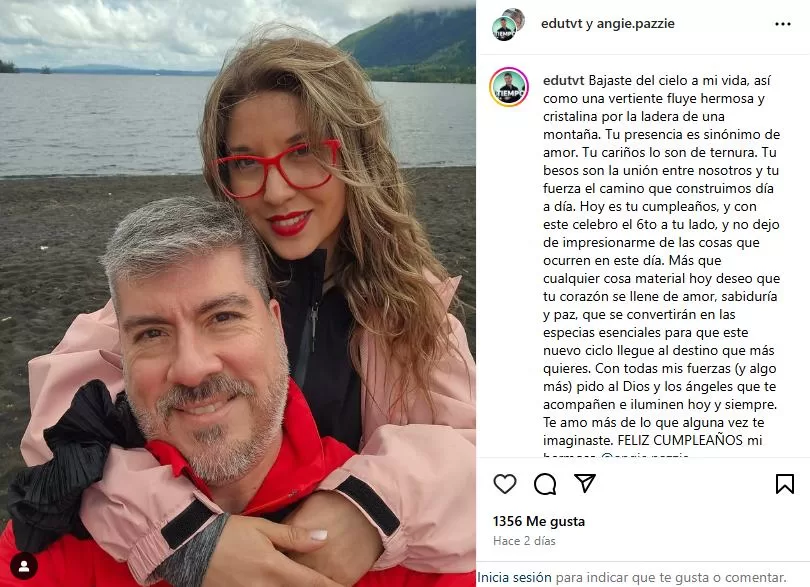Viewport: 810px width, 587px height.
Task: Open comments with the speech bubble icon
Action: tap(545, 484)
